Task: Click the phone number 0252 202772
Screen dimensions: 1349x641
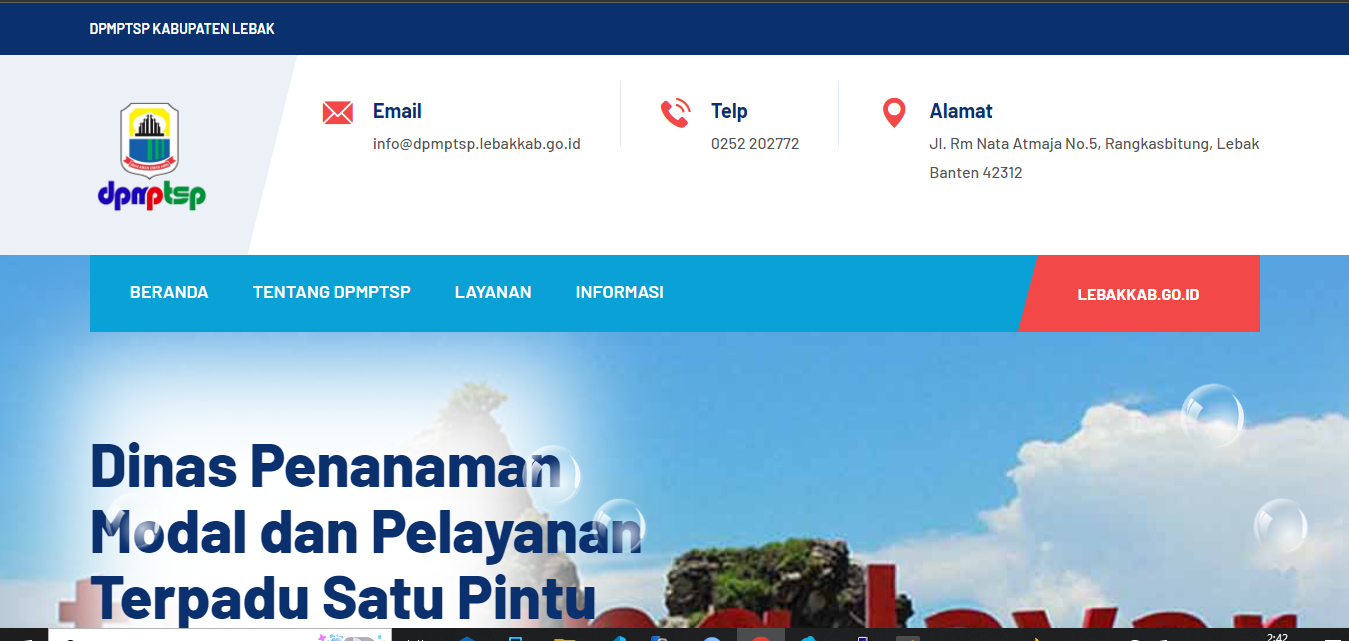Action: click(x=755, y=144)
